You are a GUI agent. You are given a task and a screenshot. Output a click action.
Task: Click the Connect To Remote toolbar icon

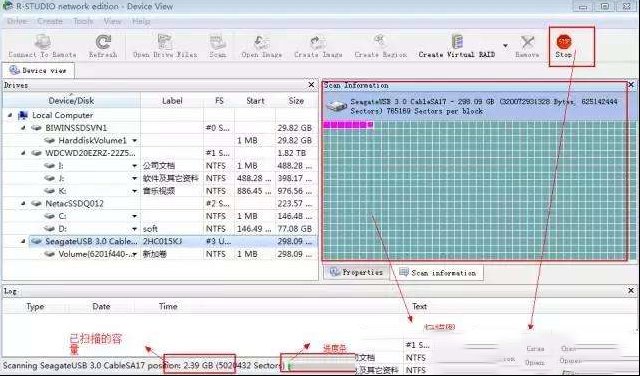tap(42, 46)
